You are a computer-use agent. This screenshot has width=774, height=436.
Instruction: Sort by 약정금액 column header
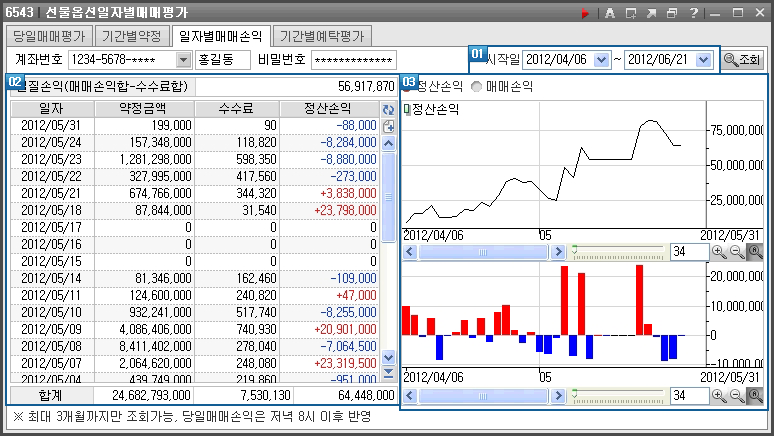pos(144,109)
